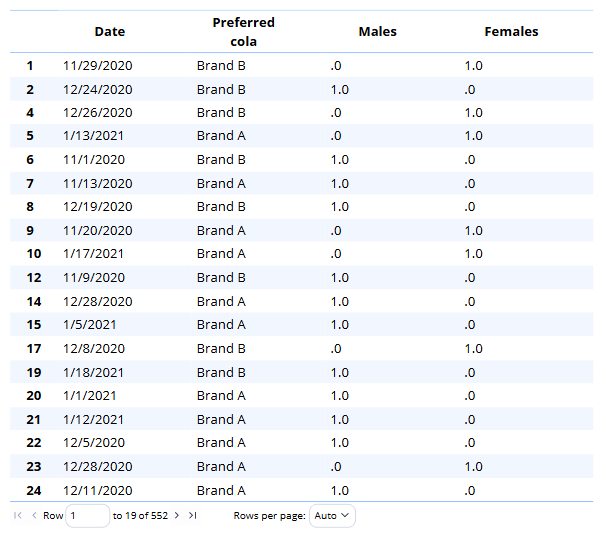The width and height of the screenshot is (606, 533).
Task: Open the Rows per page dropdown
Action: 332,515
